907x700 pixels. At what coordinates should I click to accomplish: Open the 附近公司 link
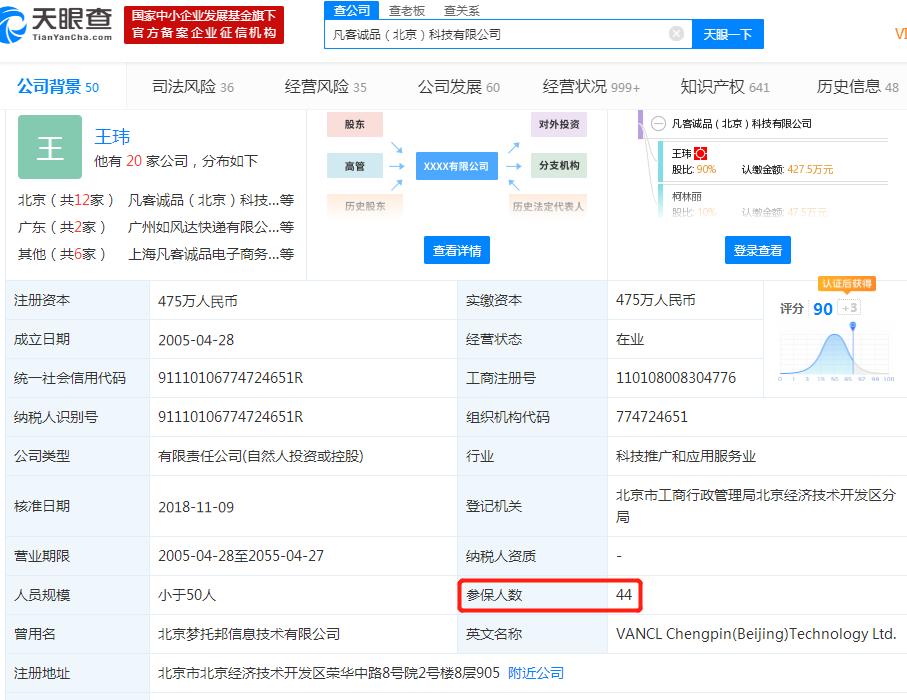click(x=538, y=672)
